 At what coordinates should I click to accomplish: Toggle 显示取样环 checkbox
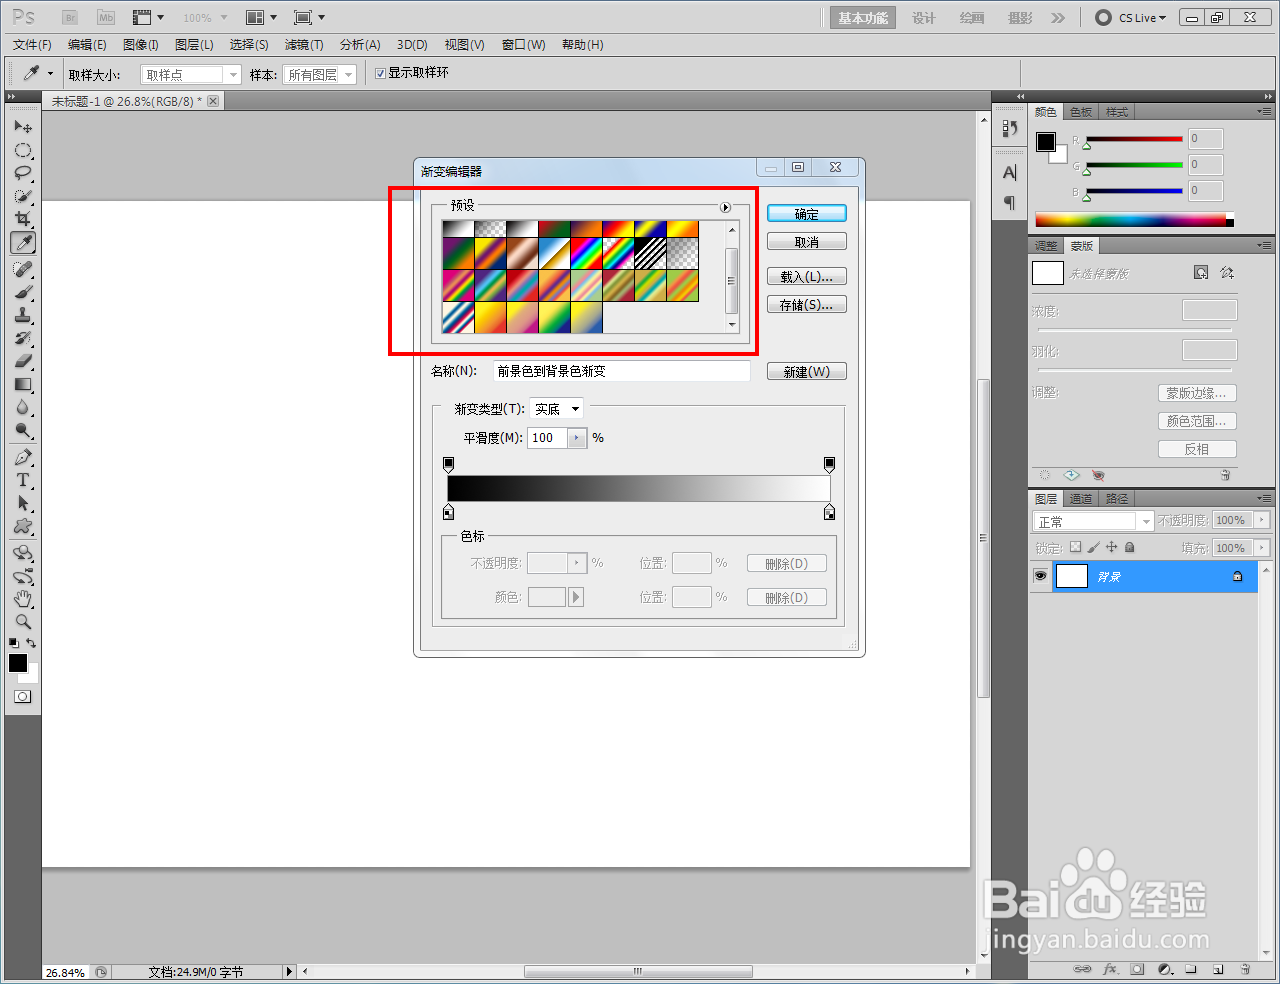coord(380,73)
